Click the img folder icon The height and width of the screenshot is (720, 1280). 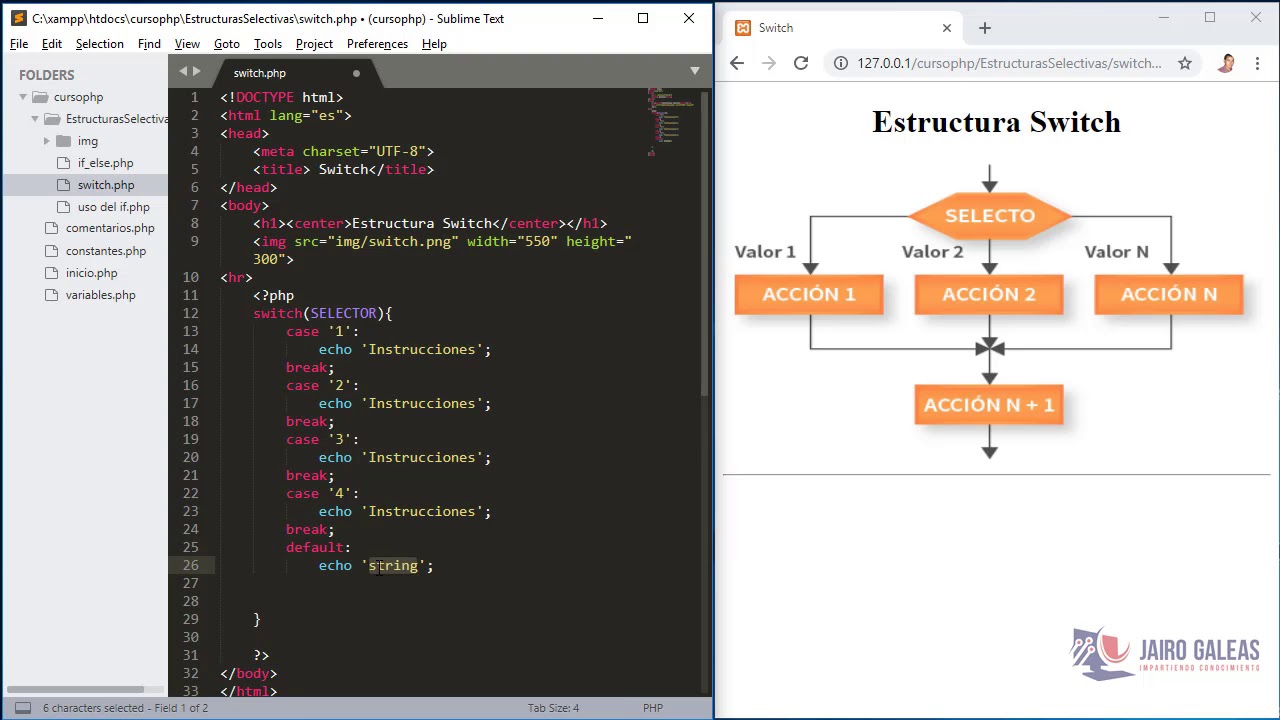click(64, 141)
